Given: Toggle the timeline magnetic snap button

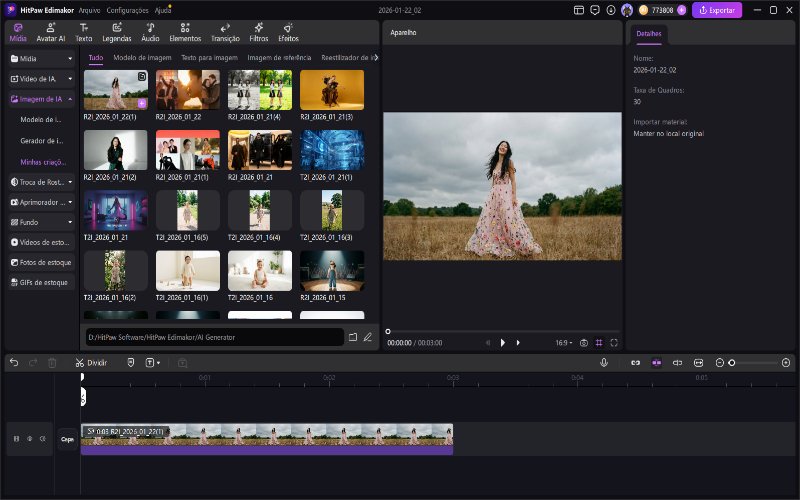Looking at the screenshot, I should point(657,362).
